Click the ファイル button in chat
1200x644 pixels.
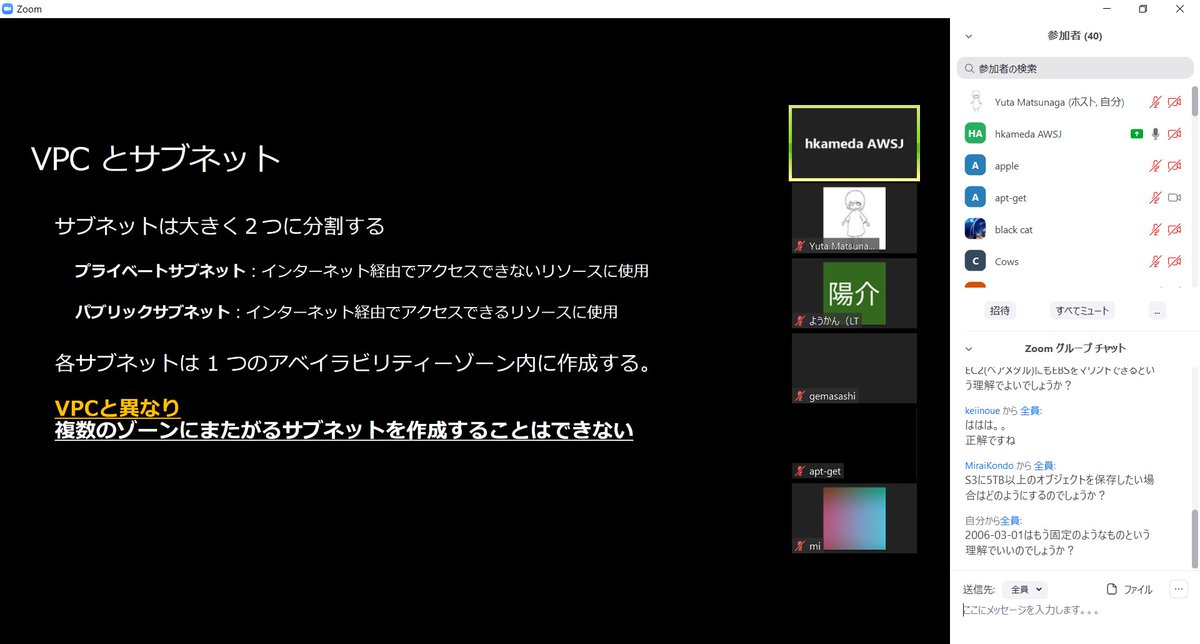point(1130,590)
